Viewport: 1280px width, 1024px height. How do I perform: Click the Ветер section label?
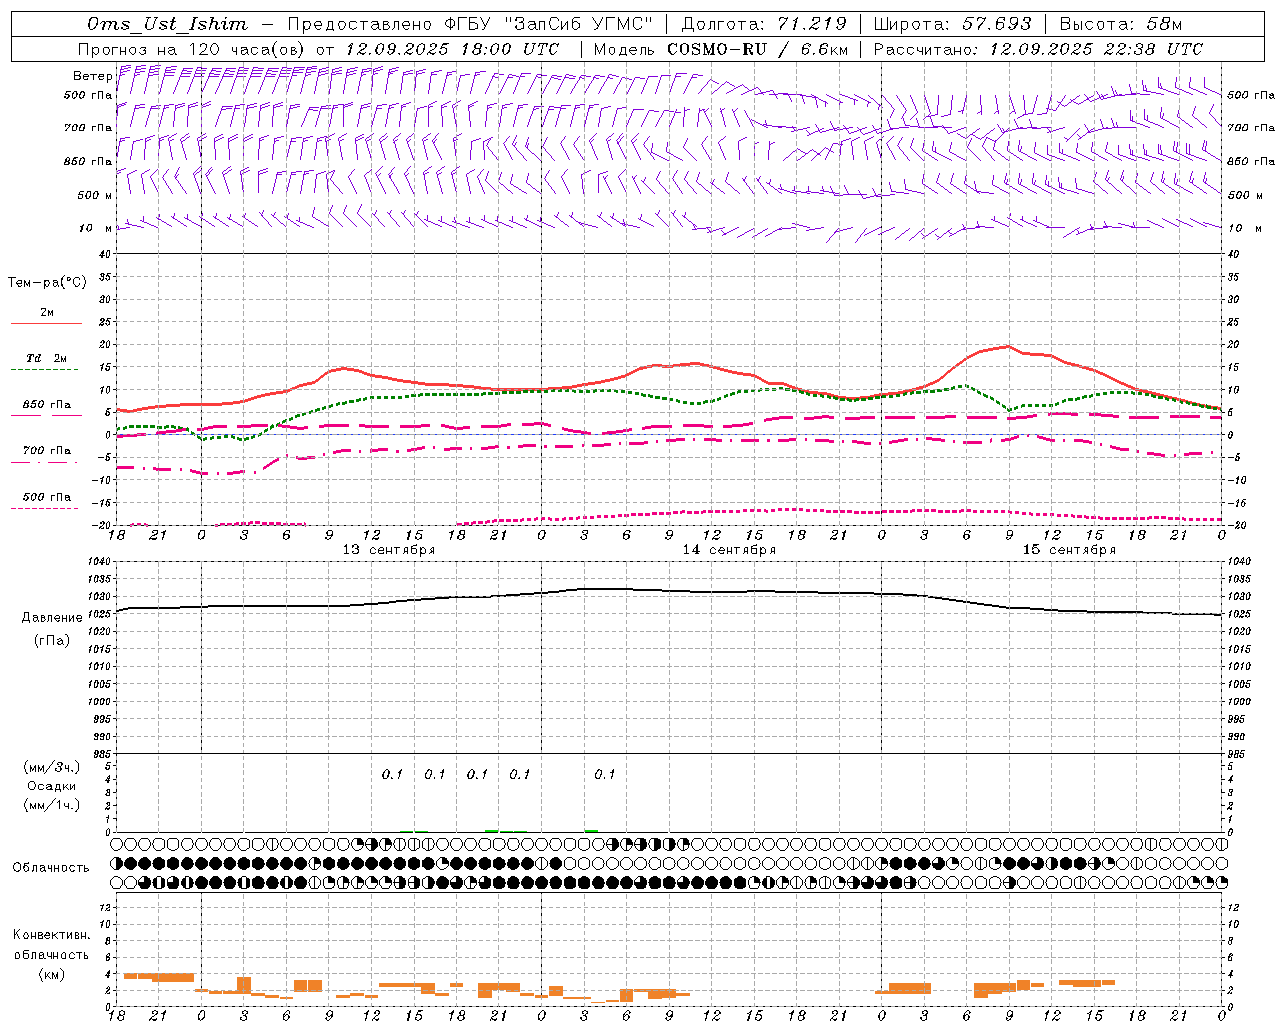[92, 76]
